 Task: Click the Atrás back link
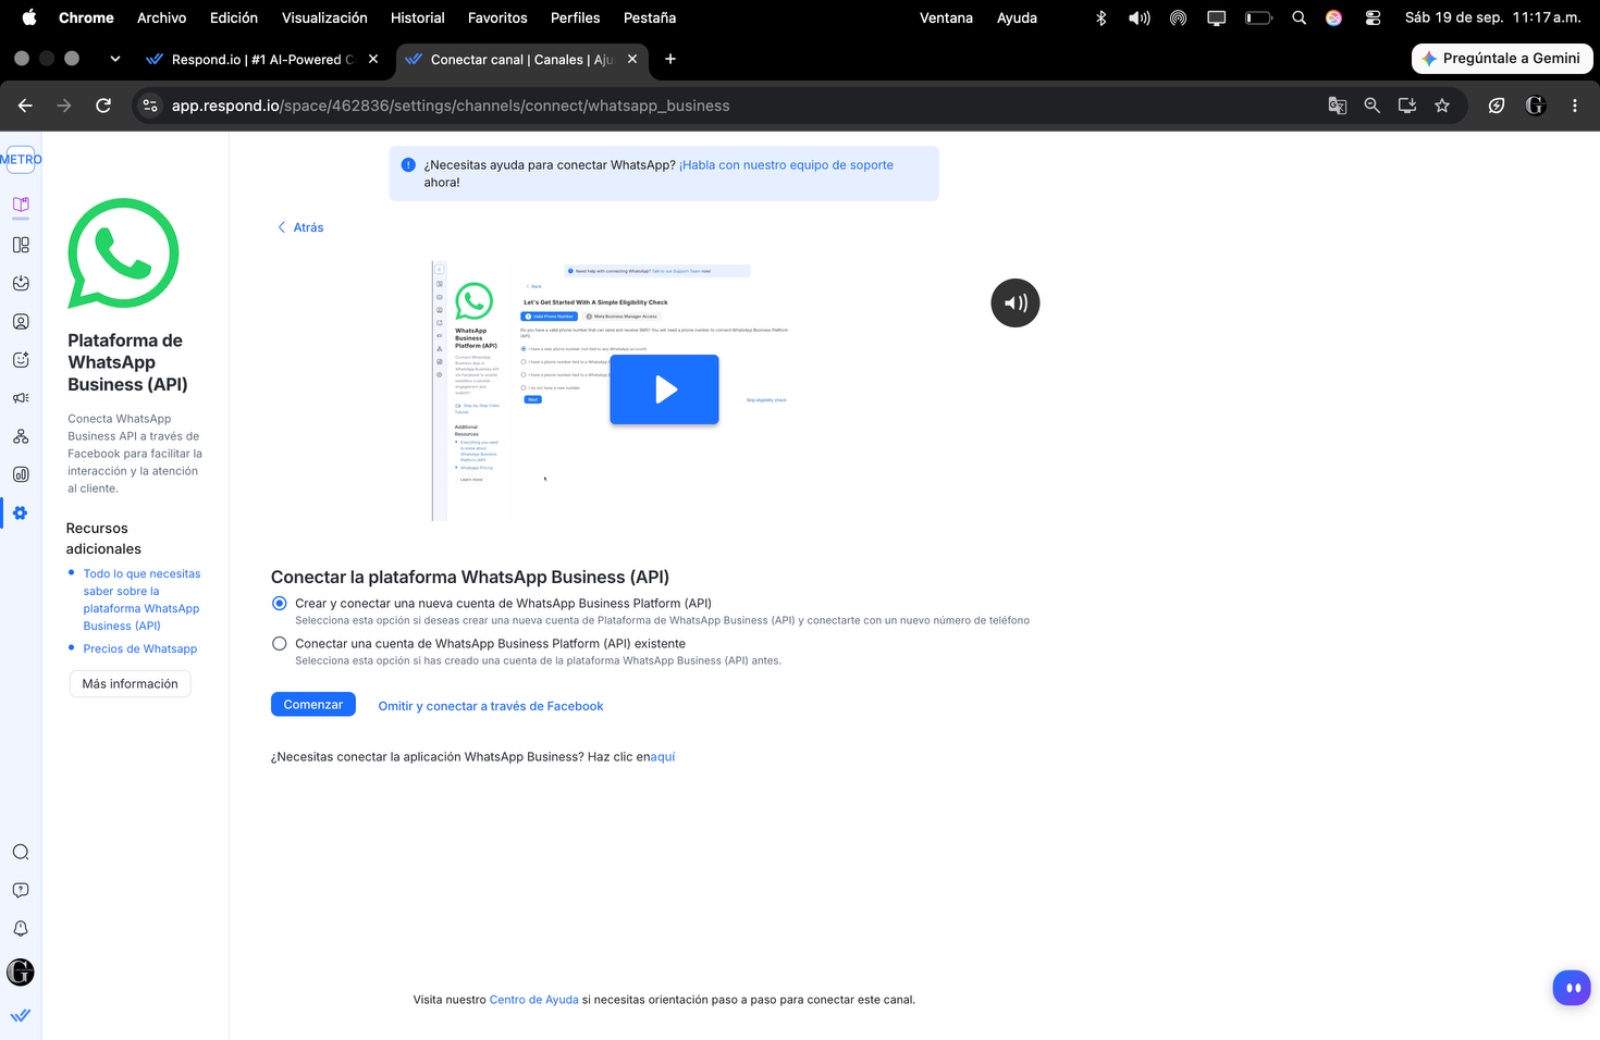coord(301,228)
